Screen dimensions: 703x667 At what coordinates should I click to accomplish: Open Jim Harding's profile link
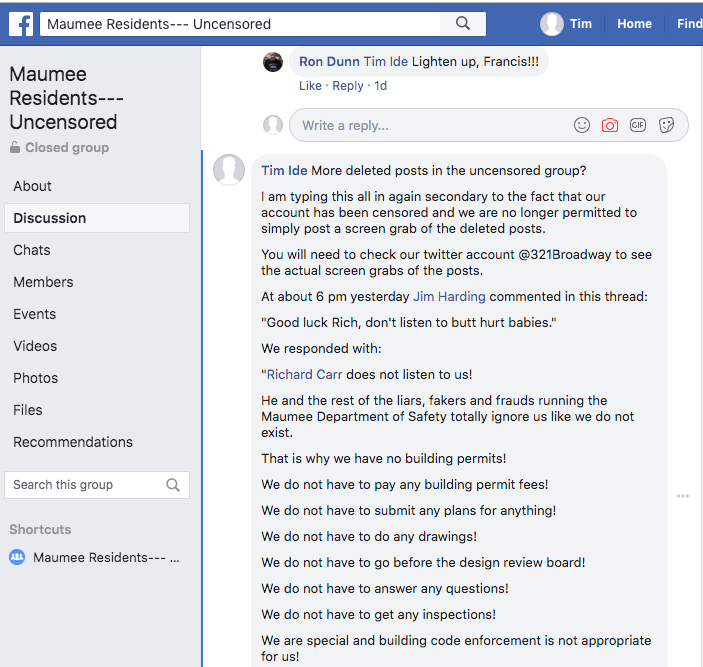(449, 297)
